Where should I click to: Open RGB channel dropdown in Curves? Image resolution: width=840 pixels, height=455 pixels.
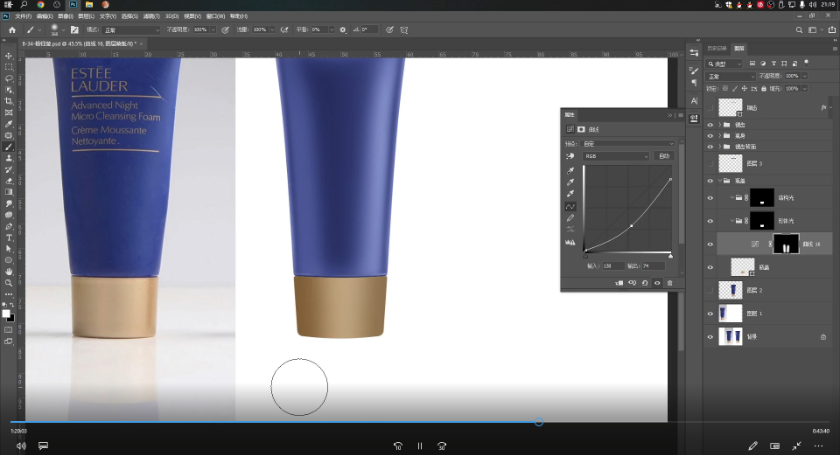[x=616, y=156]
